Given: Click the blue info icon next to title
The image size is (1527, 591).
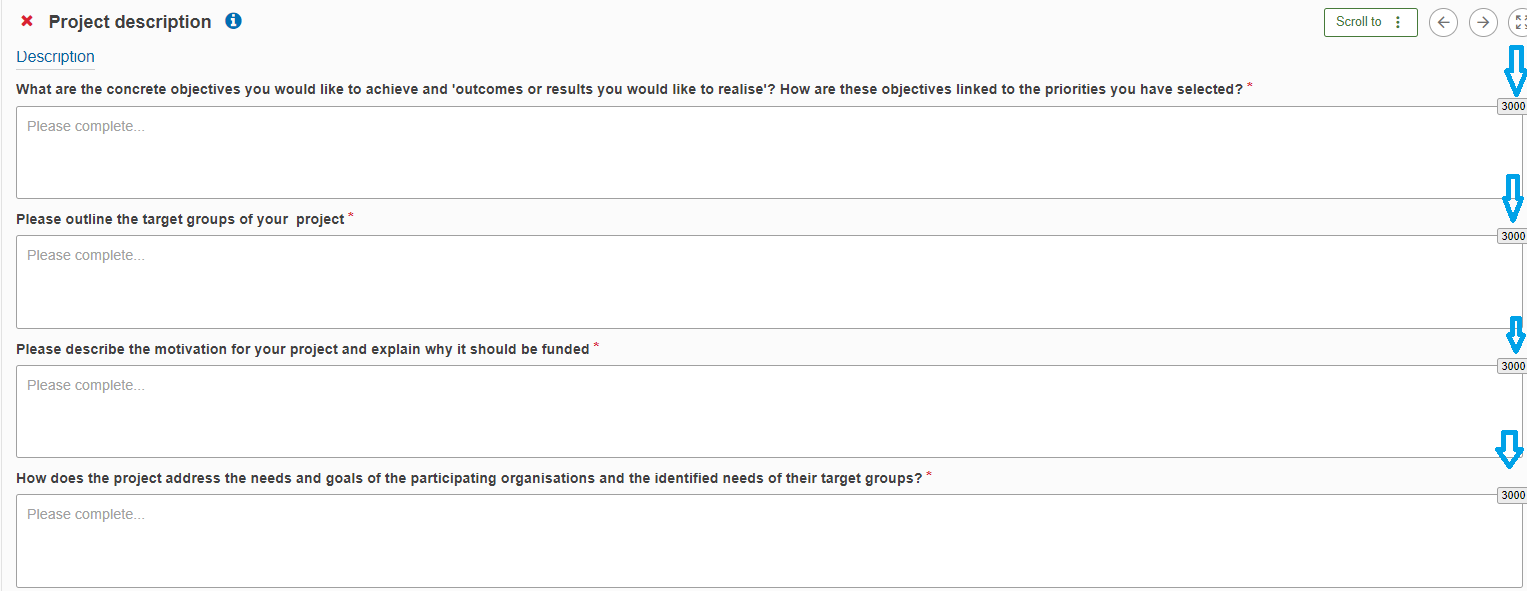Looking at the screenshot, I should click(233, 21).
